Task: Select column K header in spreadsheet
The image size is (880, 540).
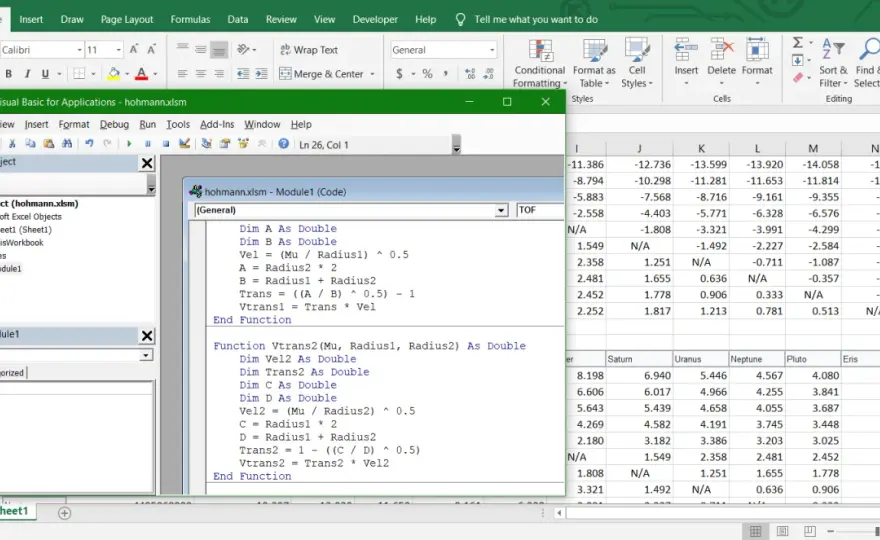Action: (x=701, y=149)
